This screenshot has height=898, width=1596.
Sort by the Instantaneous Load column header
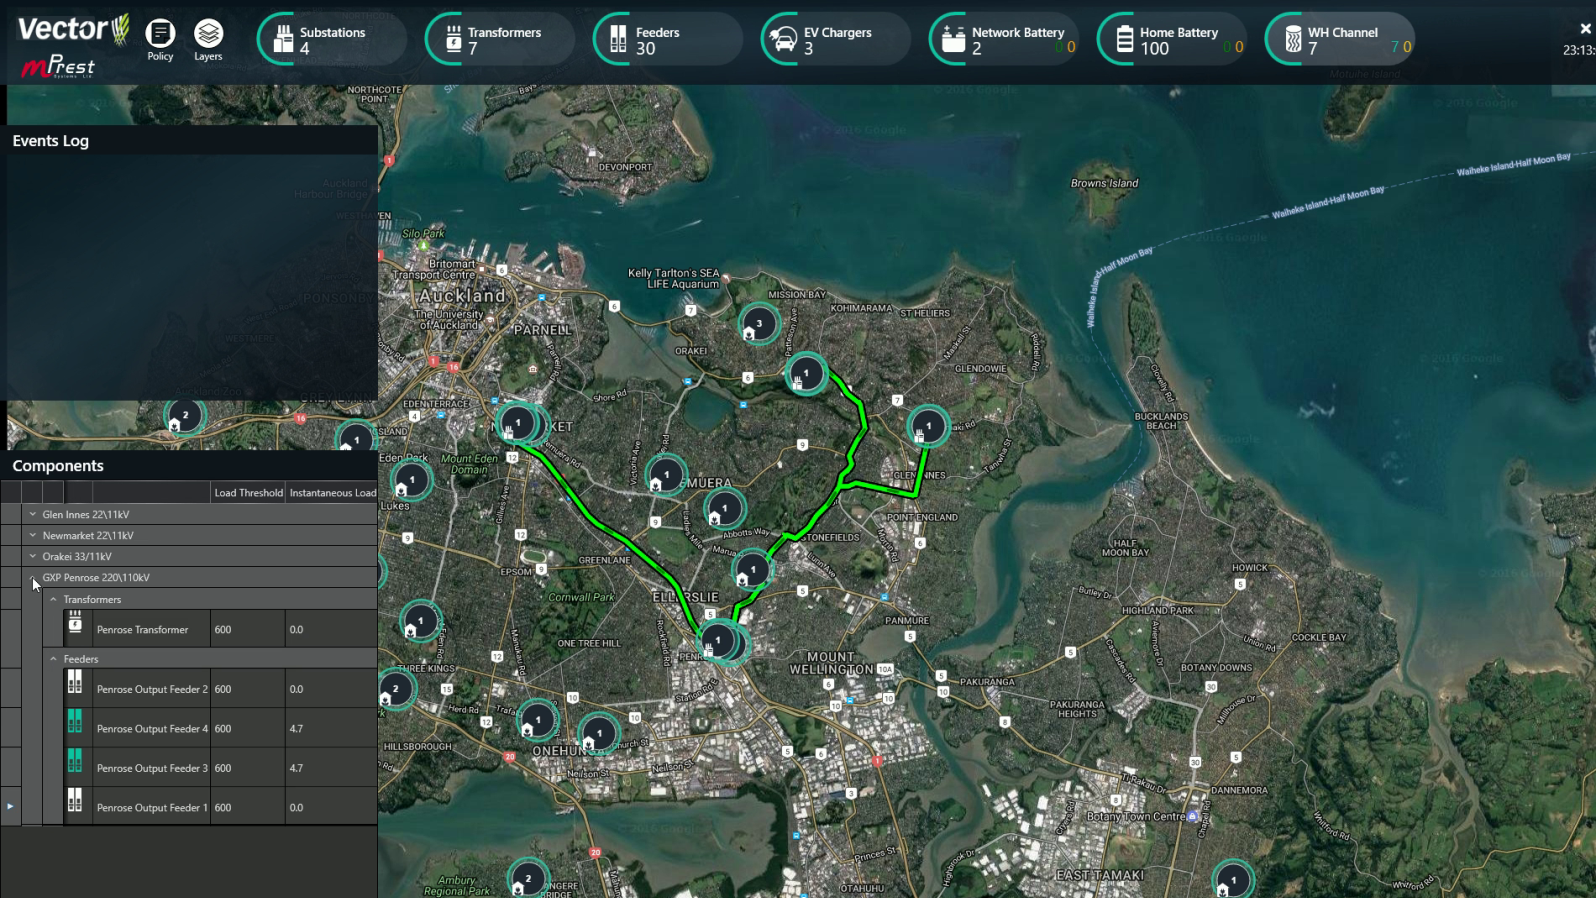click(x=332, y=492)
